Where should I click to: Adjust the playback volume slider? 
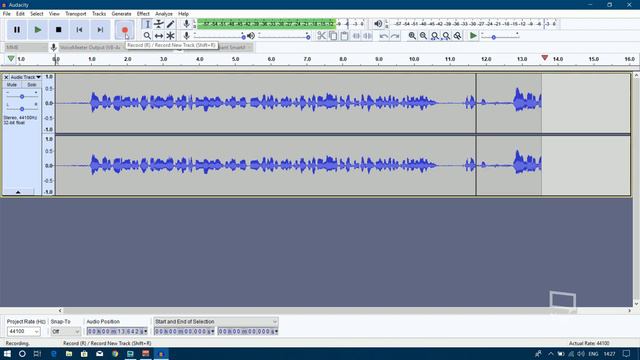tap(284, 37)
